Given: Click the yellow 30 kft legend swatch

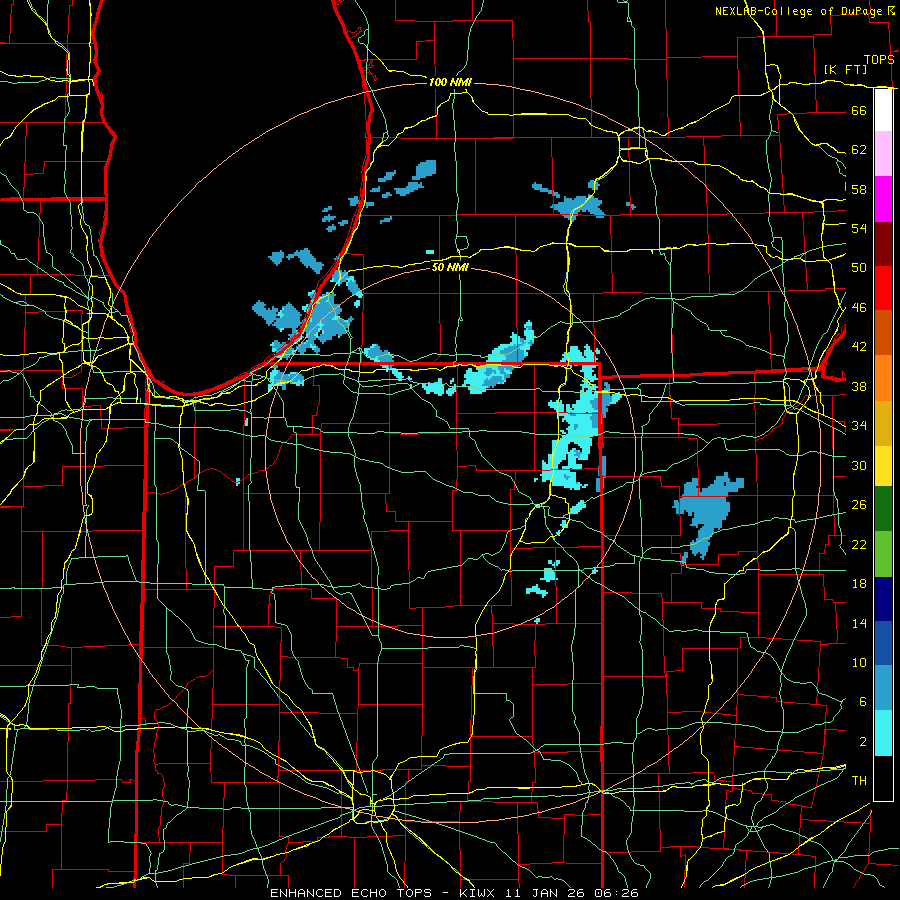Looking at the screenshot, I should [x=883, y=466].
